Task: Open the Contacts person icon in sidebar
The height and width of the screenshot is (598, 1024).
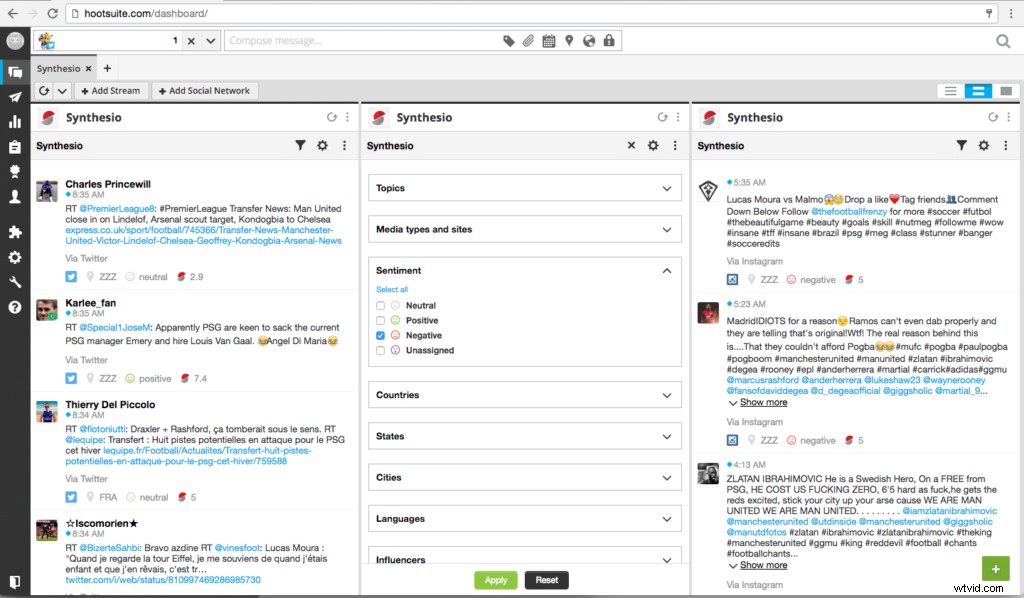Action: [x=14, y=197]
